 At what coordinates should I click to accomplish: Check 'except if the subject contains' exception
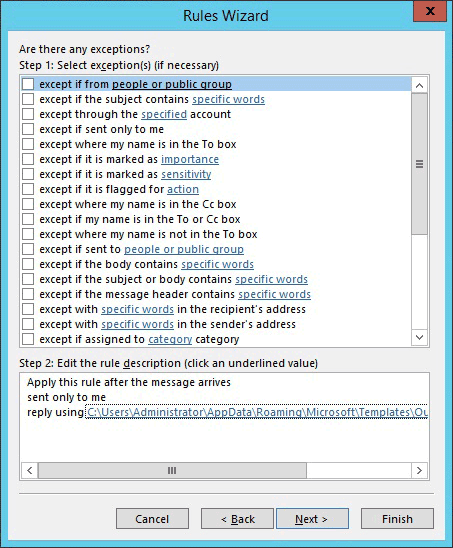(28, 99)
